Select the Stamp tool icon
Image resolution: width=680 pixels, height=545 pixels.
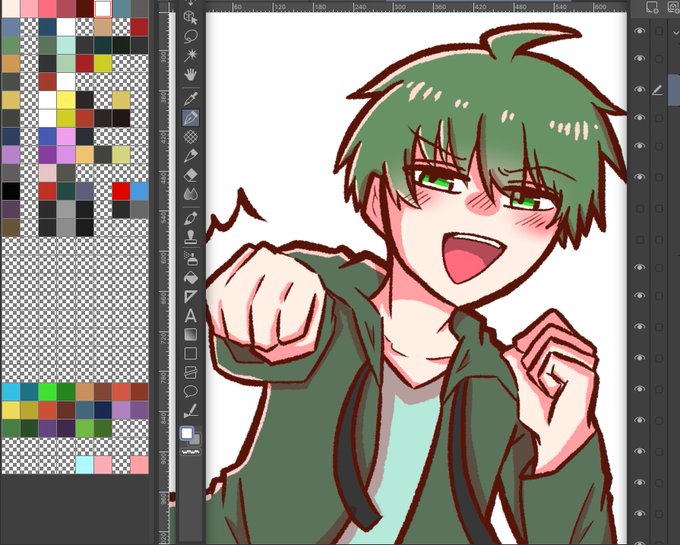(x=190, y=237)
